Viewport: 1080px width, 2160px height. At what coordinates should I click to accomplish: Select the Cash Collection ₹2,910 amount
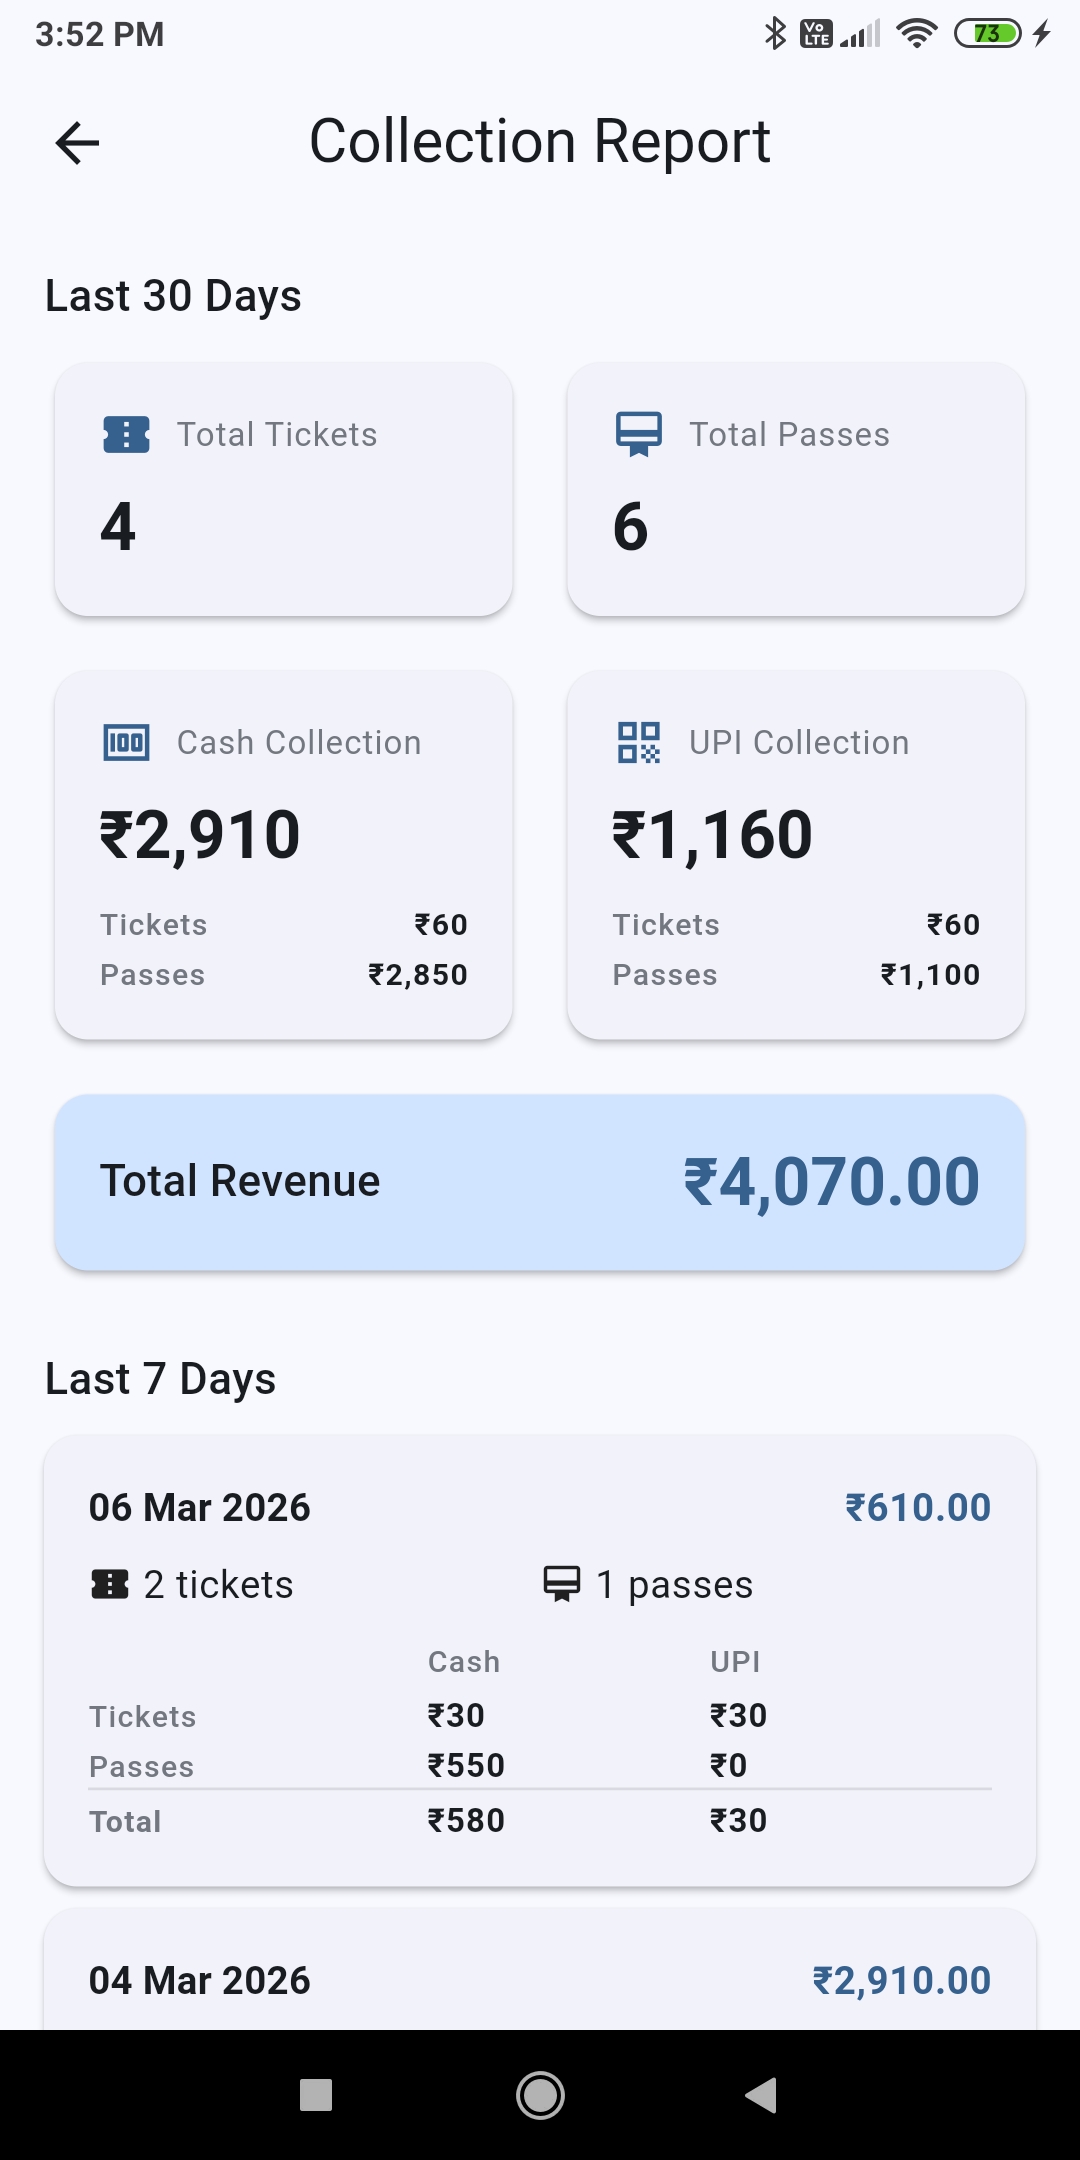200,835
